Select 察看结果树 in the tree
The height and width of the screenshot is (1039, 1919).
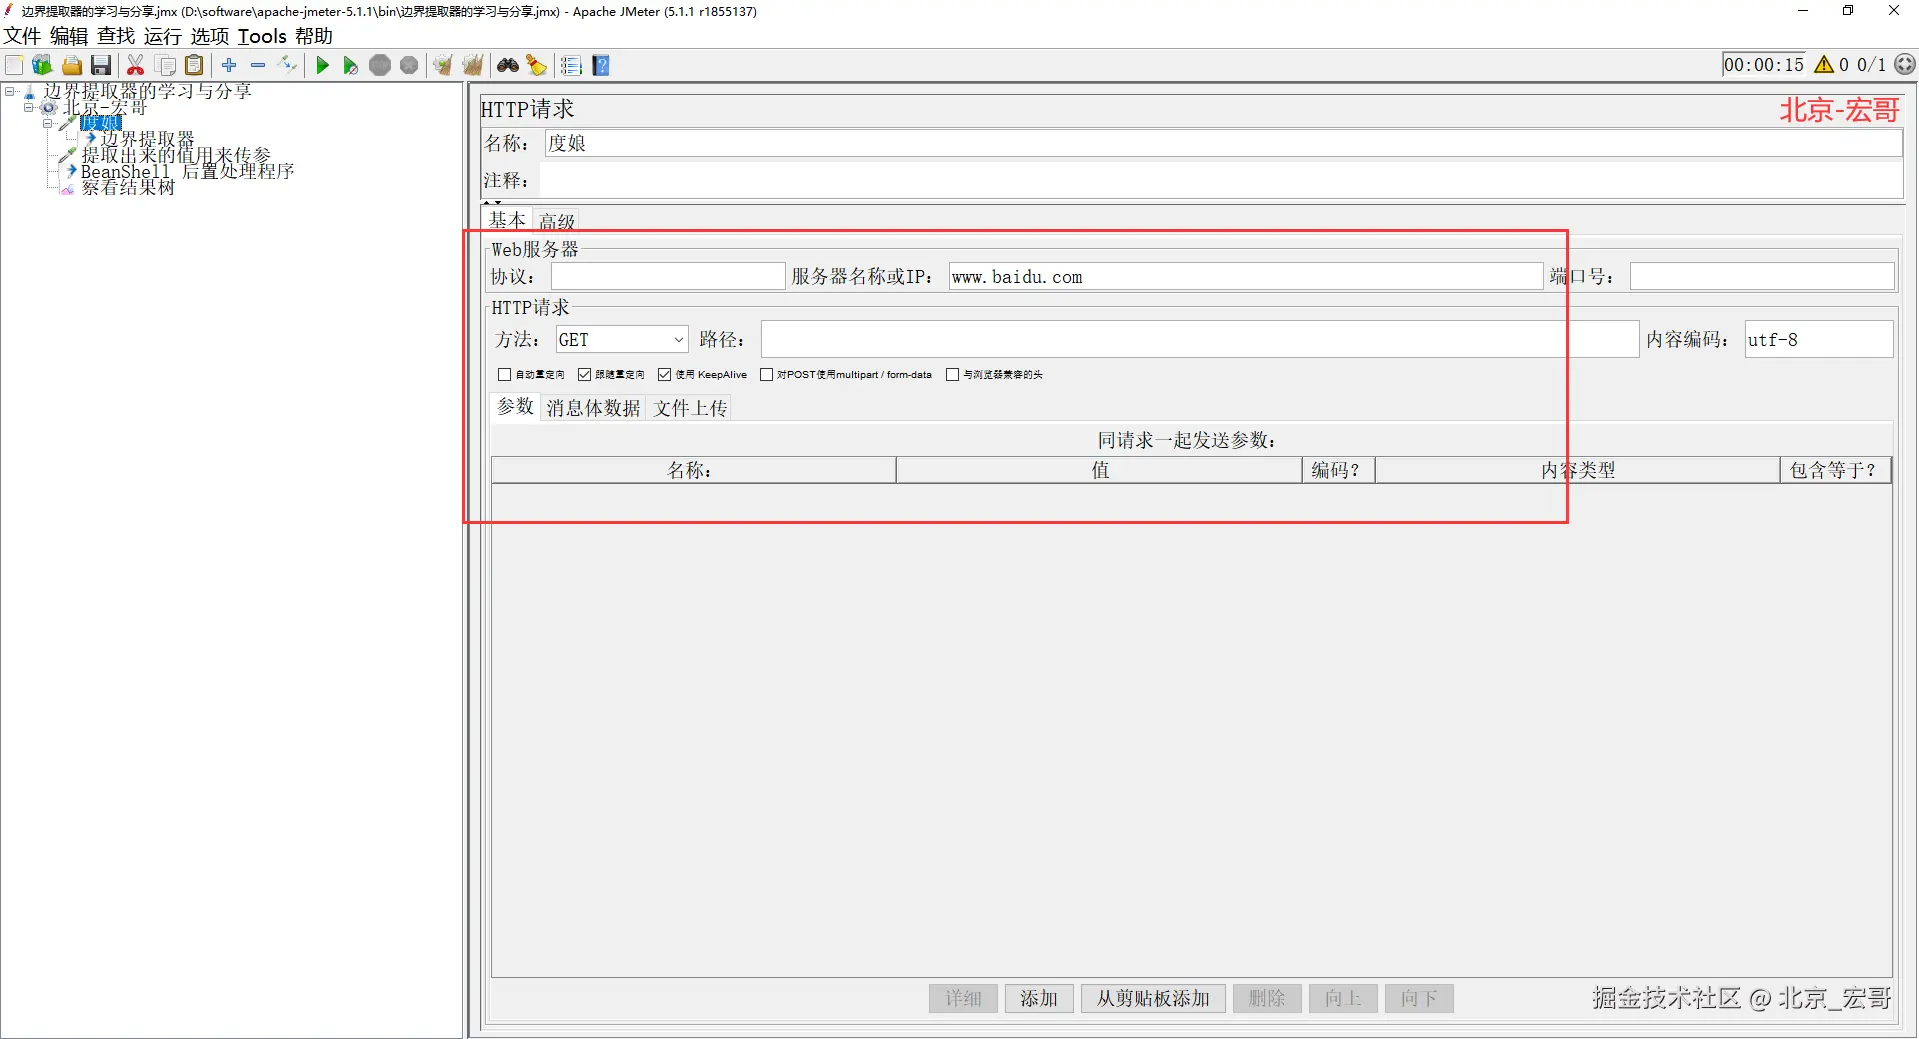pyautogui.click(x=128, y=187)
